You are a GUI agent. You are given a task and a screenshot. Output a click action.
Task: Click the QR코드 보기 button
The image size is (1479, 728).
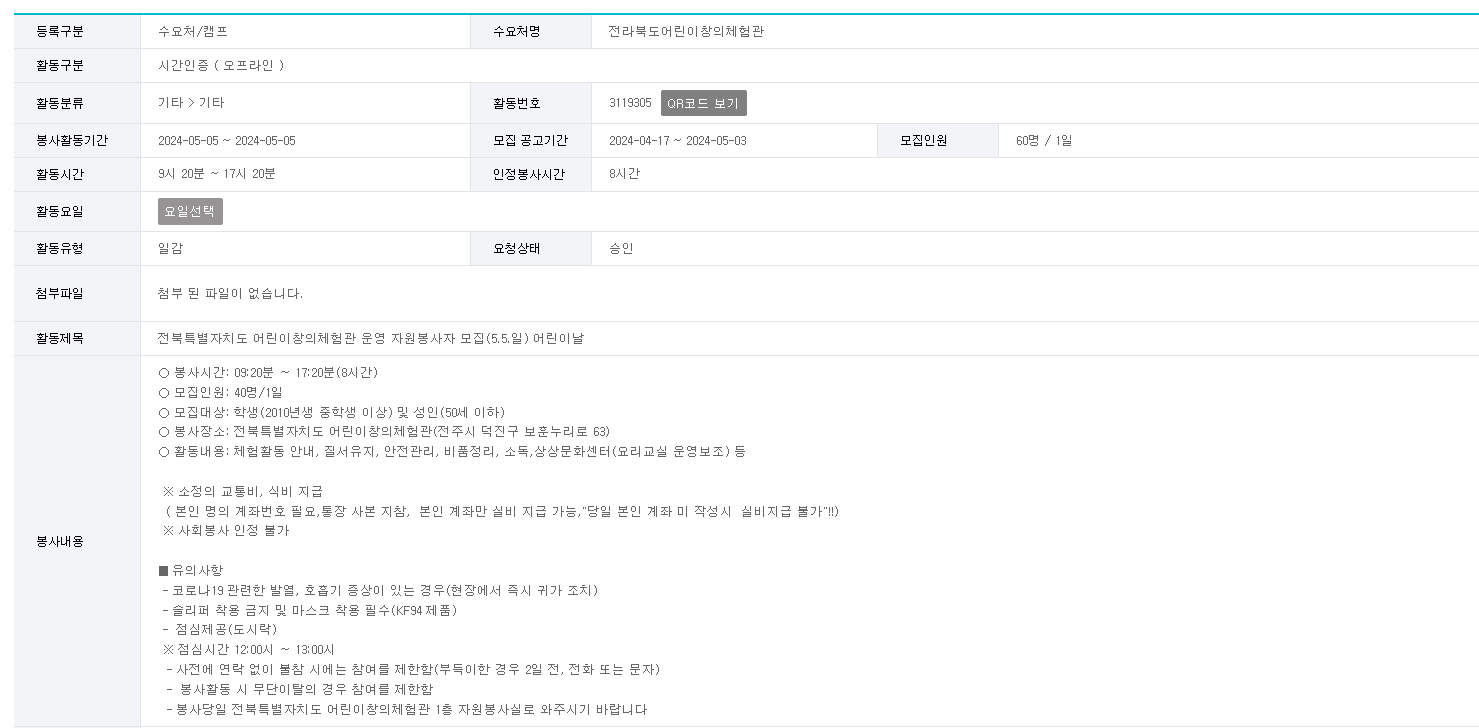pyautogui.click(x=702, y=102)
